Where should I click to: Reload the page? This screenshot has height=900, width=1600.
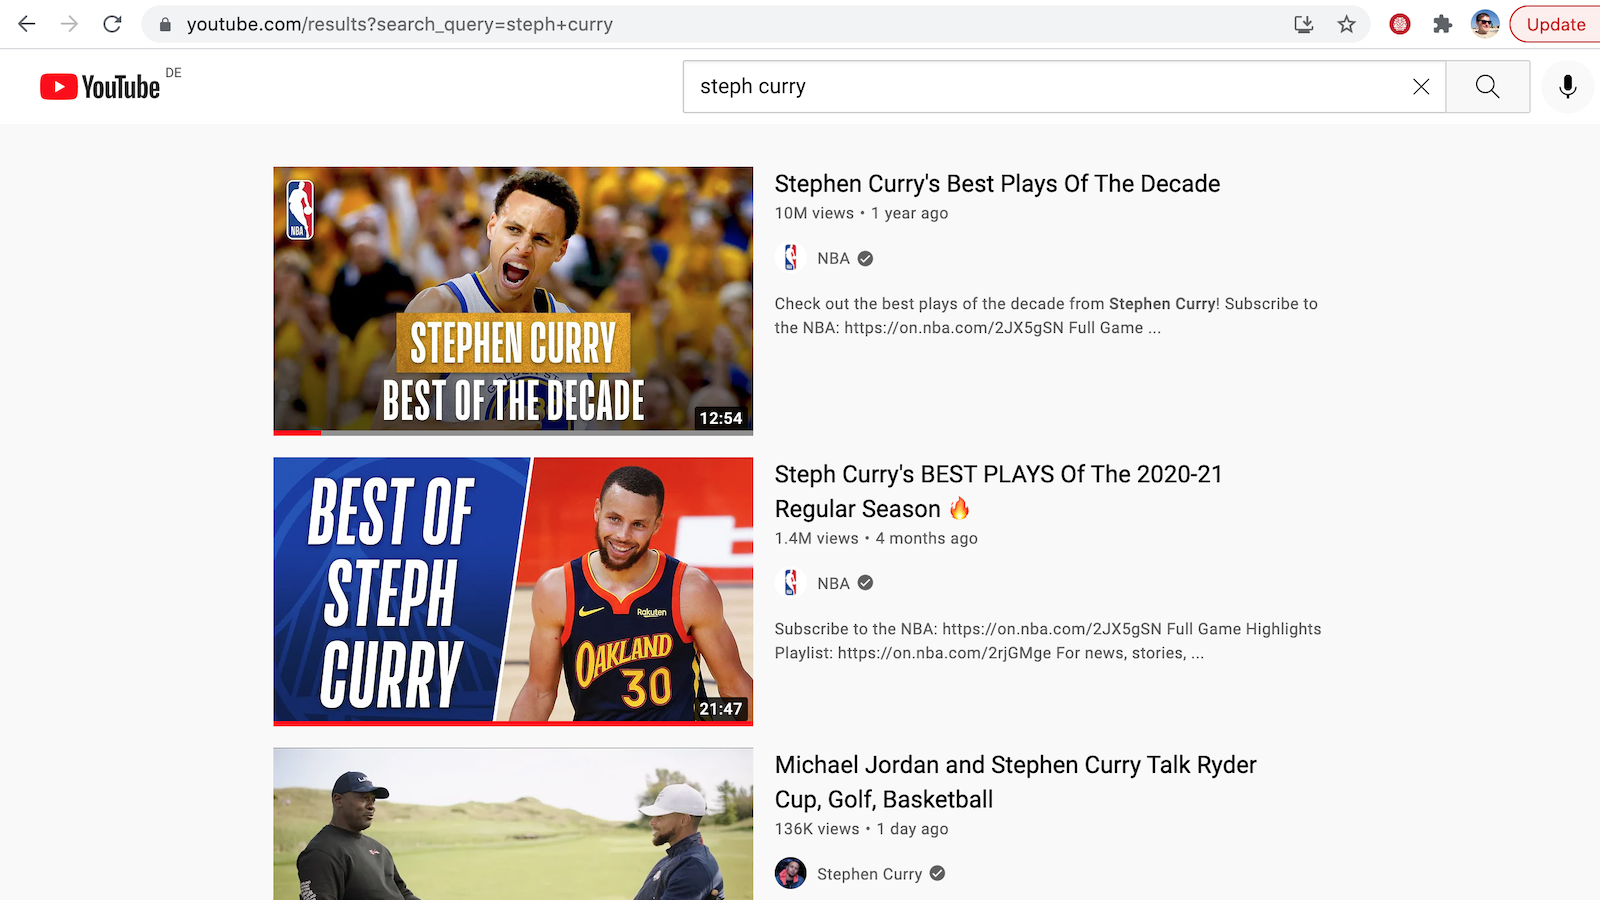pos(112,24)
